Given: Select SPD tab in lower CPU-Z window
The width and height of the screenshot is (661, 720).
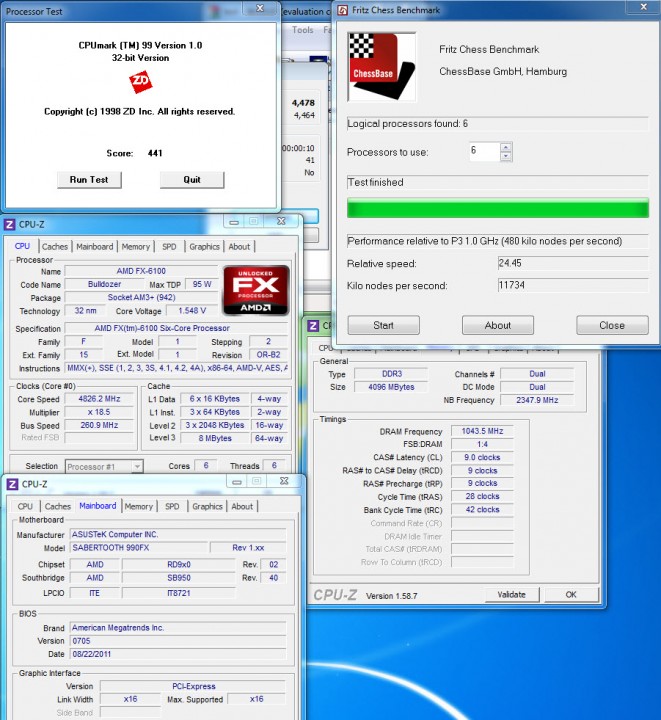Looking at the screenshot, I should click(172, 506).
